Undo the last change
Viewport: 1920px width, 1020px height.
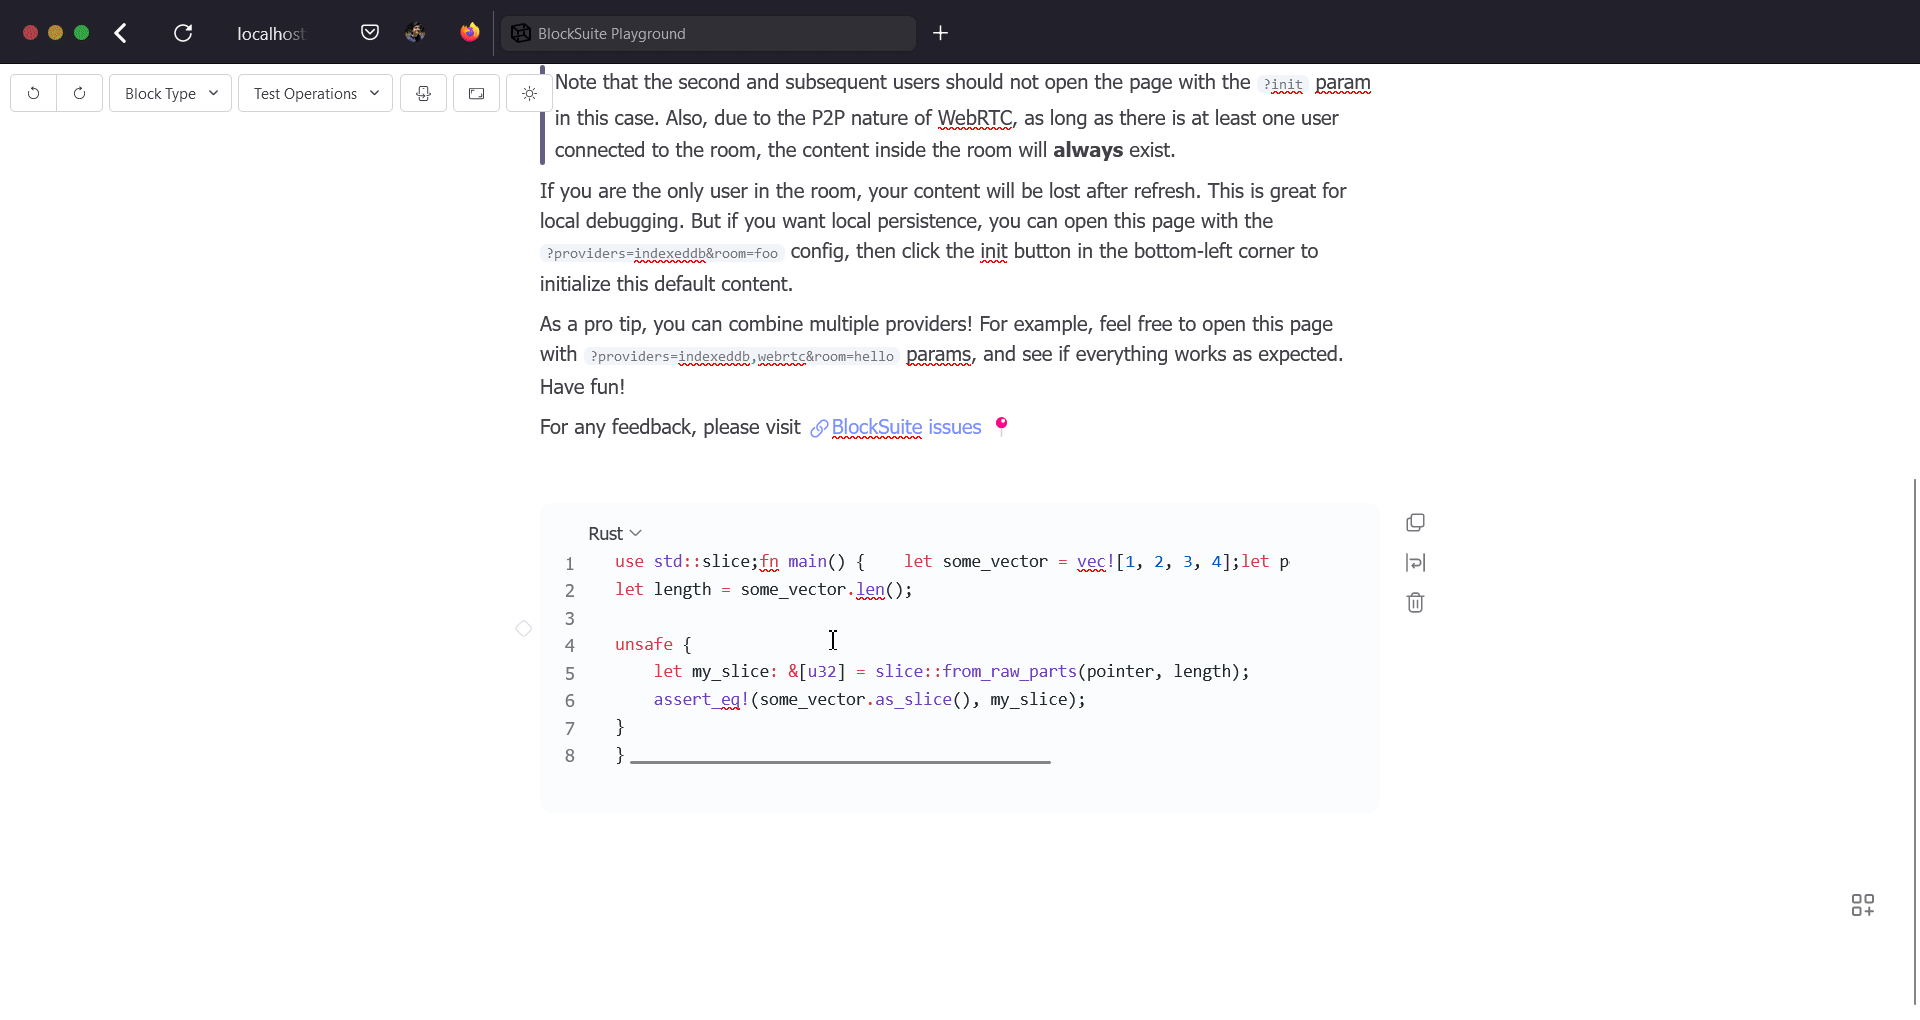[33, 93]
